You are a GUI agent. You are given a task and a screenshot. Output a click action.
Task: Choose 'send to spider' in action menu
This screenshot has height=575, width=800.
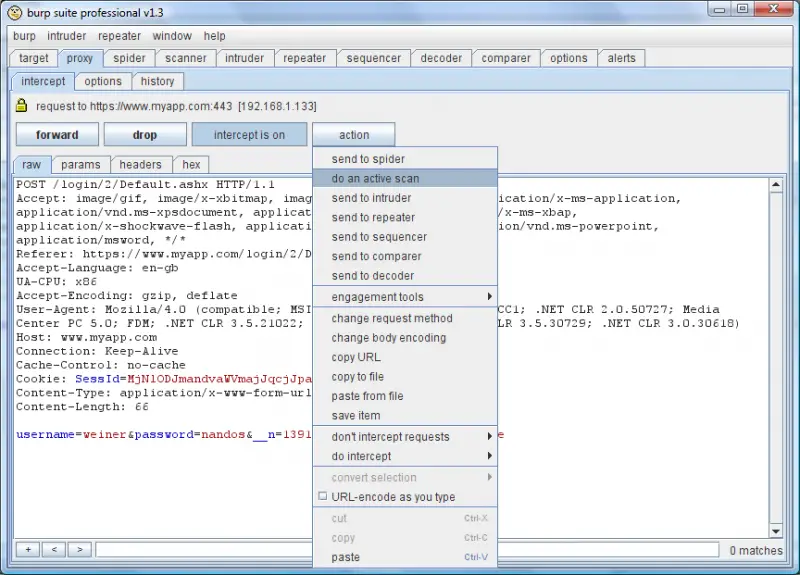pyautogui.click(x=405, y=159)
